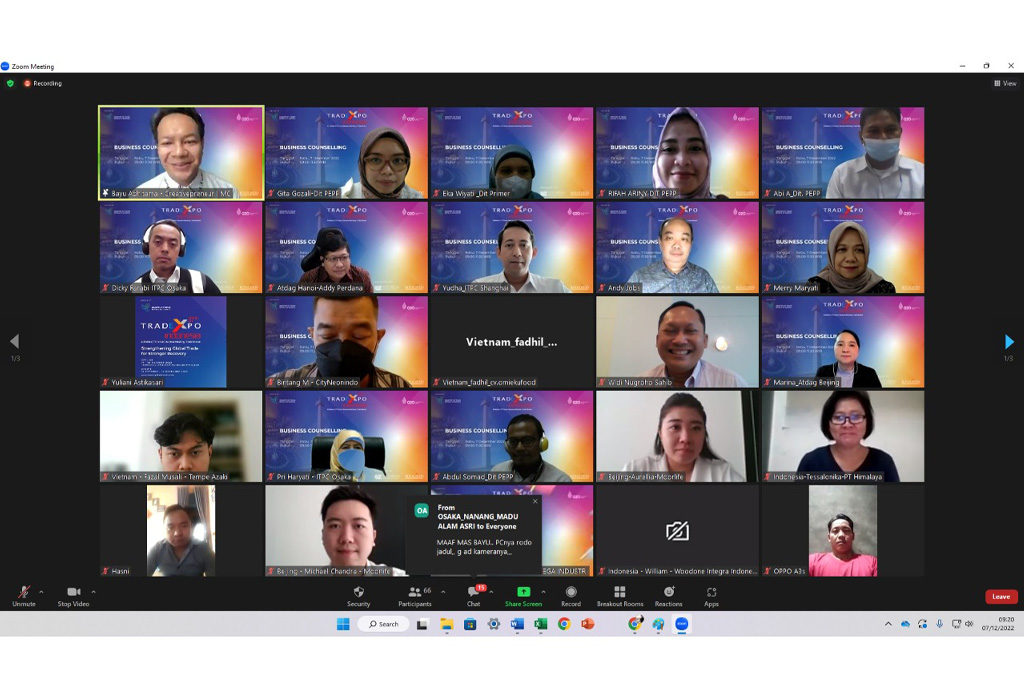
Task: Open Breakout Rooms
Action: coord(619,595)
